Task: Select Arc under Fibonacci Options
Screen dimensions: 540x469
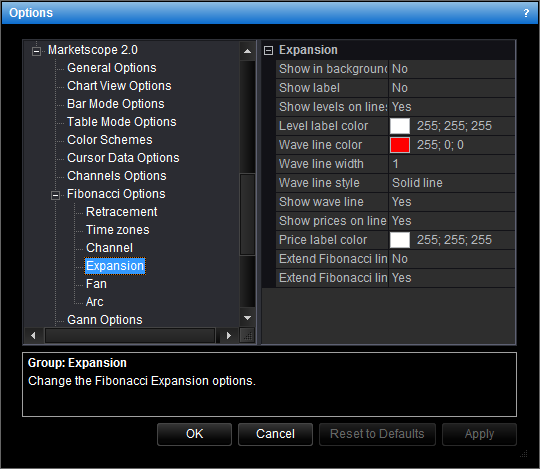Action: [x=94, y=302]
